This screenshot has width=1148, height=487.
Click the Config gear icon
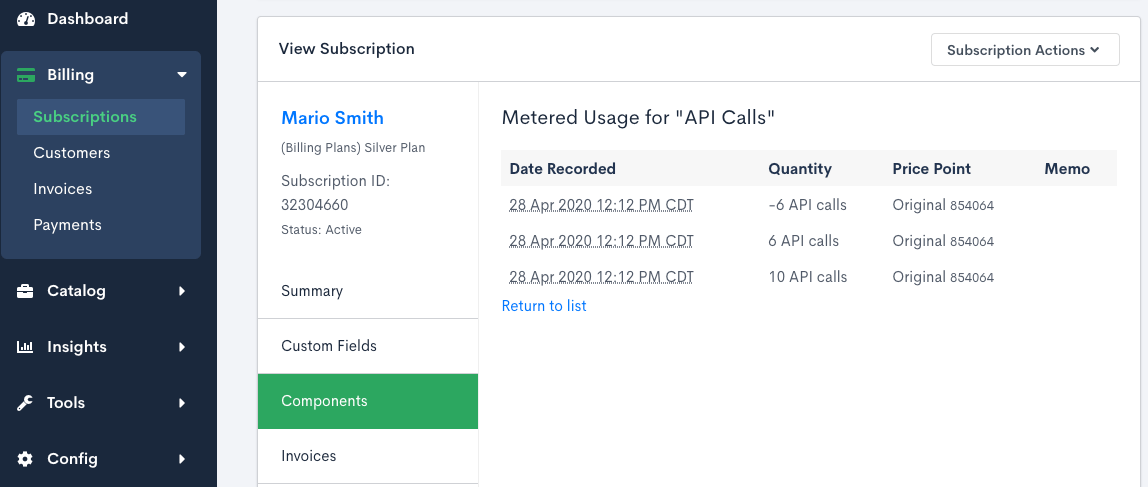click(26, 459)
